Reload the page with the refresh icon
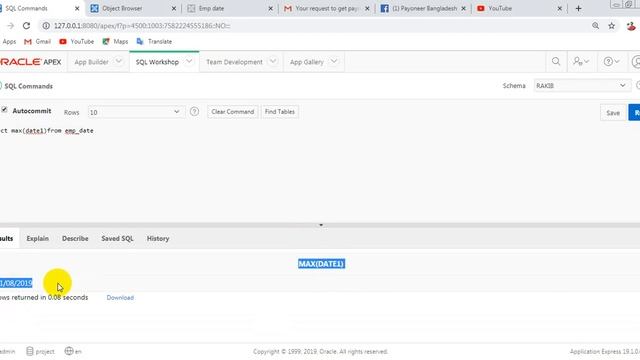Screen dimensions: 640x360 coord(26,26)
